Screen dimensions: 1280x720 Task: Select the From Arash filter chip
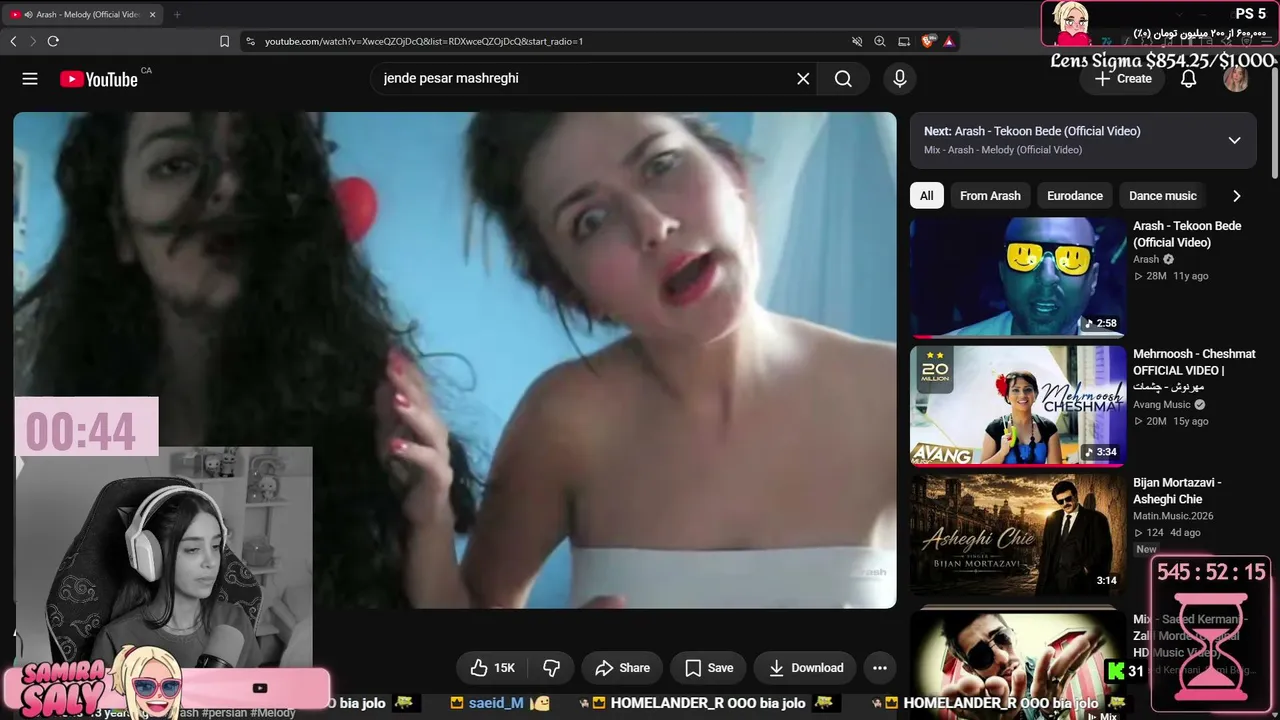[x=990, y=196]
